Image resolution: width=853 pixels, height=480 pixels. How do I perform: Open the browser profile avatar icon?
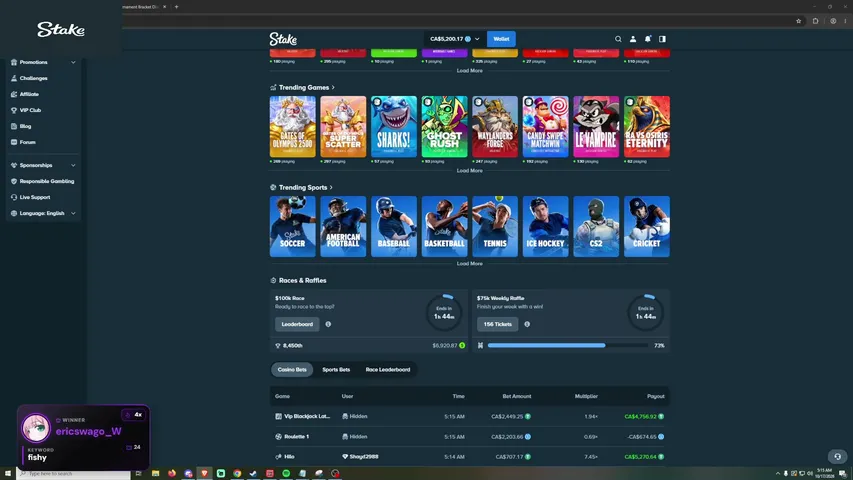833,21
